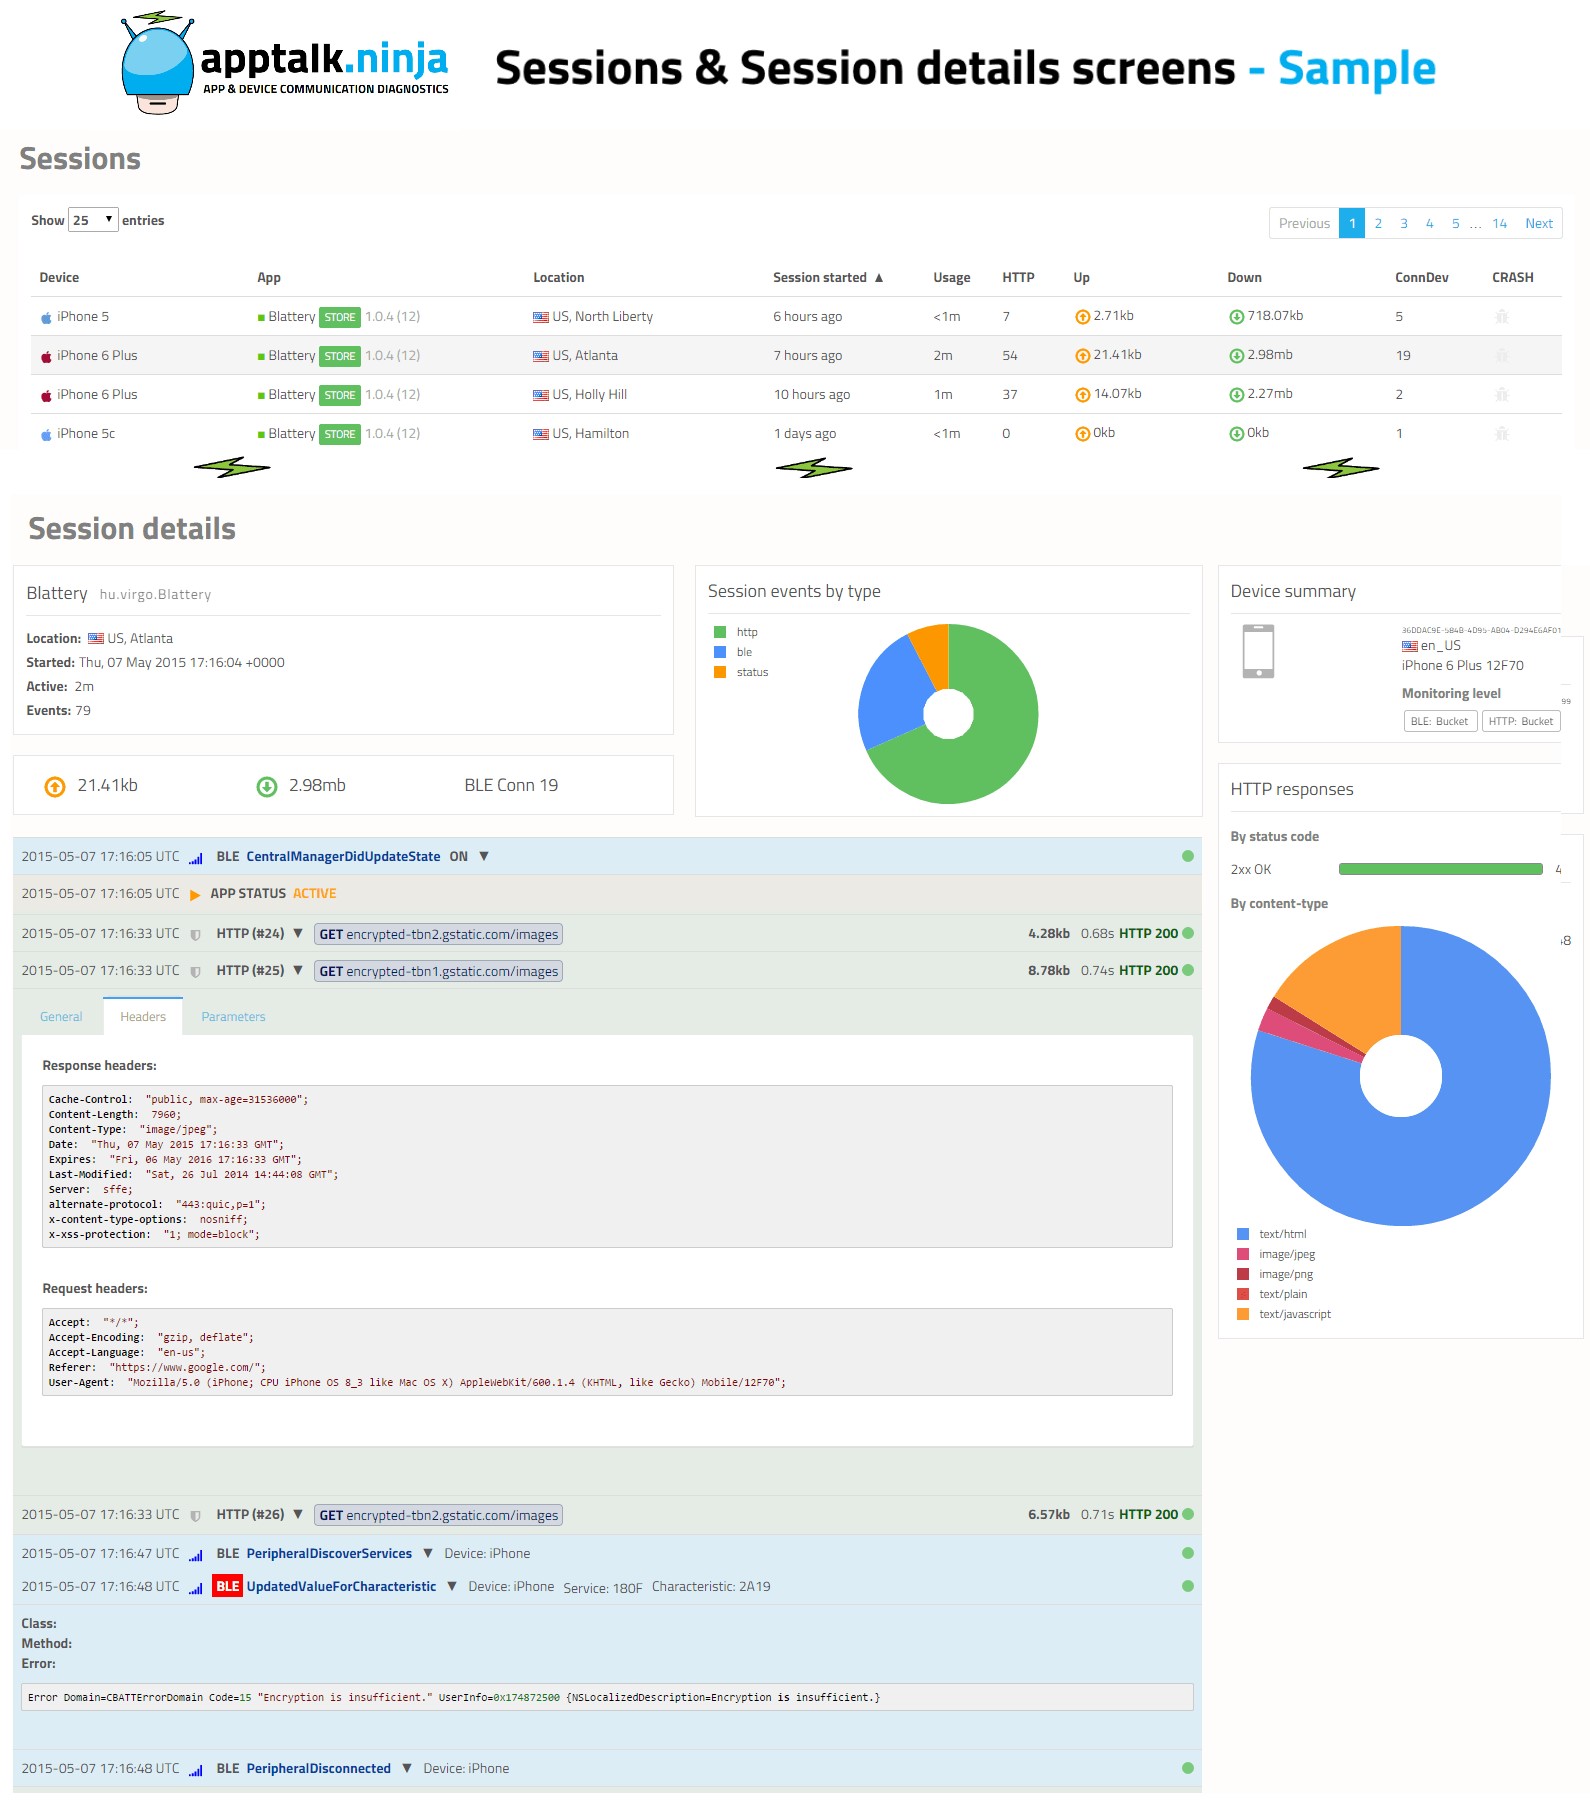This screenshot has width=1590, height=1800.
Task: Expand HTTP (#24) request details arrow
Action: click(x=298, y=933)
